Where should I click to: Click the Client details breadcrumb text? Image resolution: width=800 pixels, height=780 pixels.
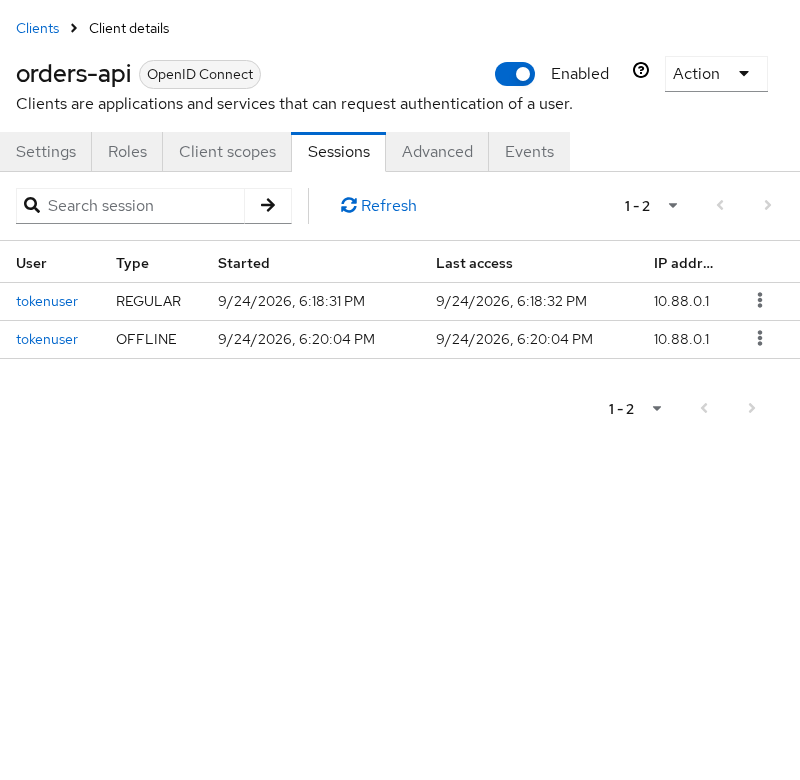point(129,29)
